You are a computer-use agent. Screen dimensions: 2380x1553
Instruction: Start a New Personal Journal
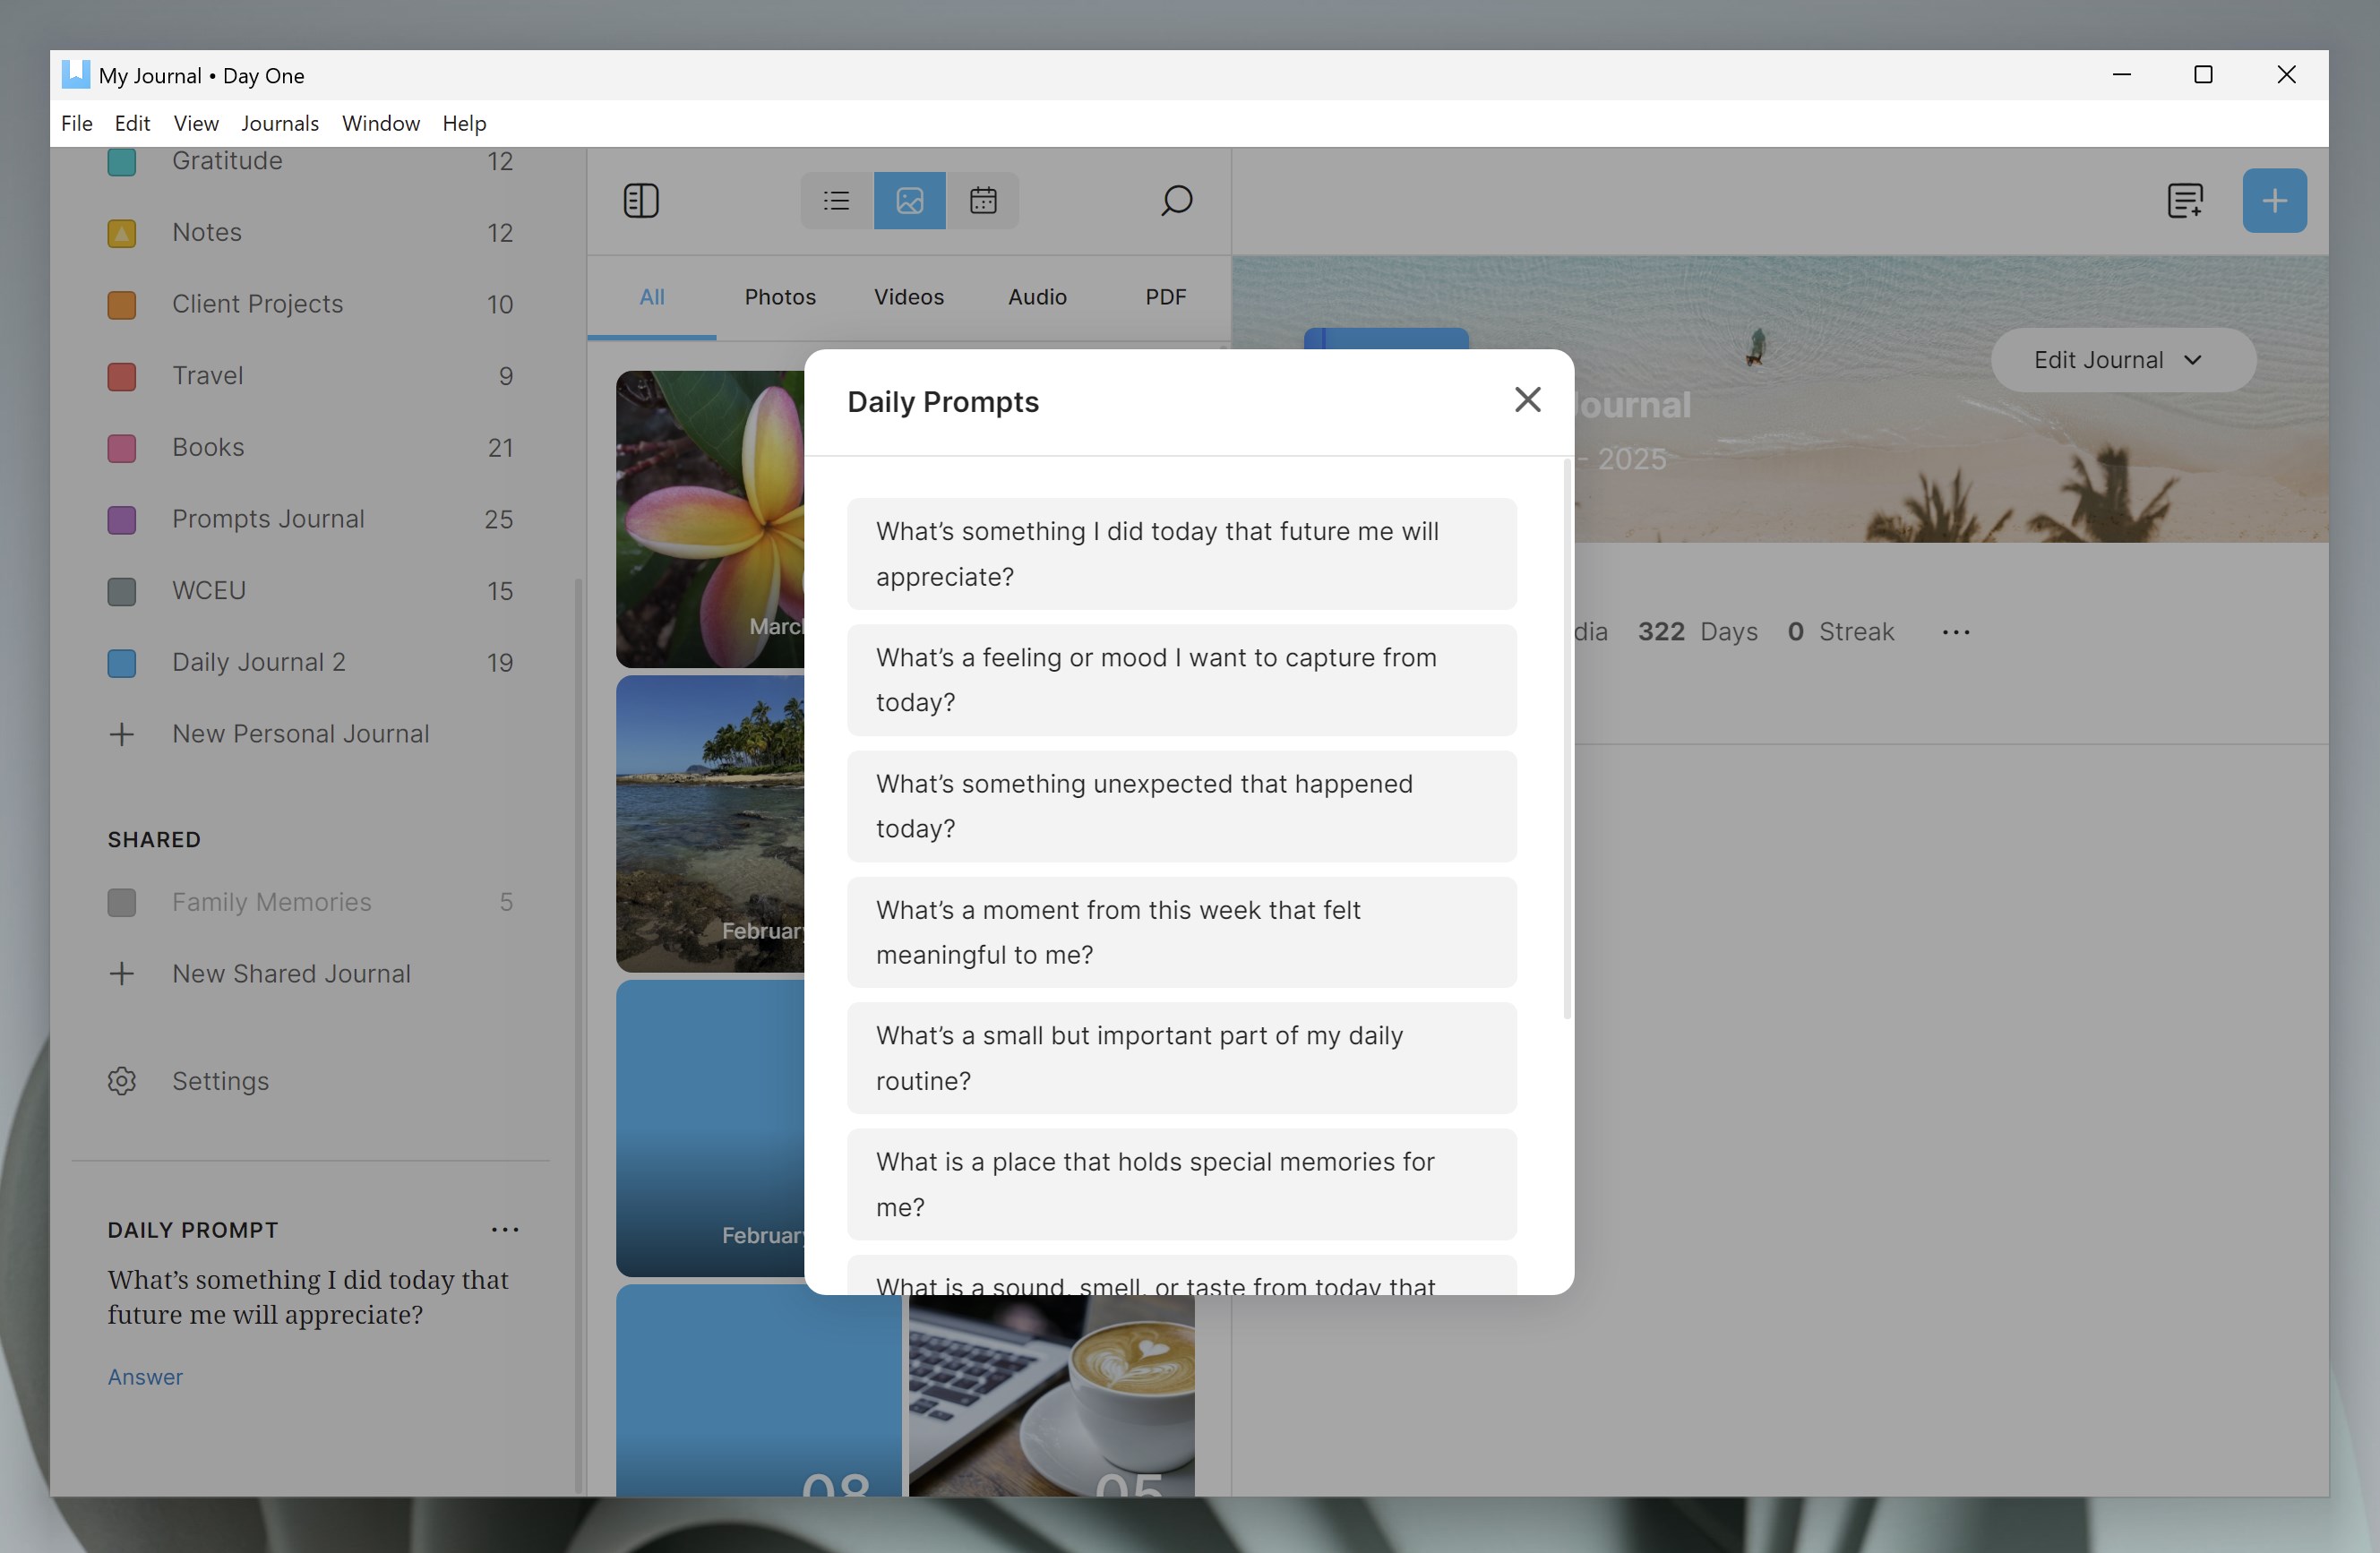301,733
